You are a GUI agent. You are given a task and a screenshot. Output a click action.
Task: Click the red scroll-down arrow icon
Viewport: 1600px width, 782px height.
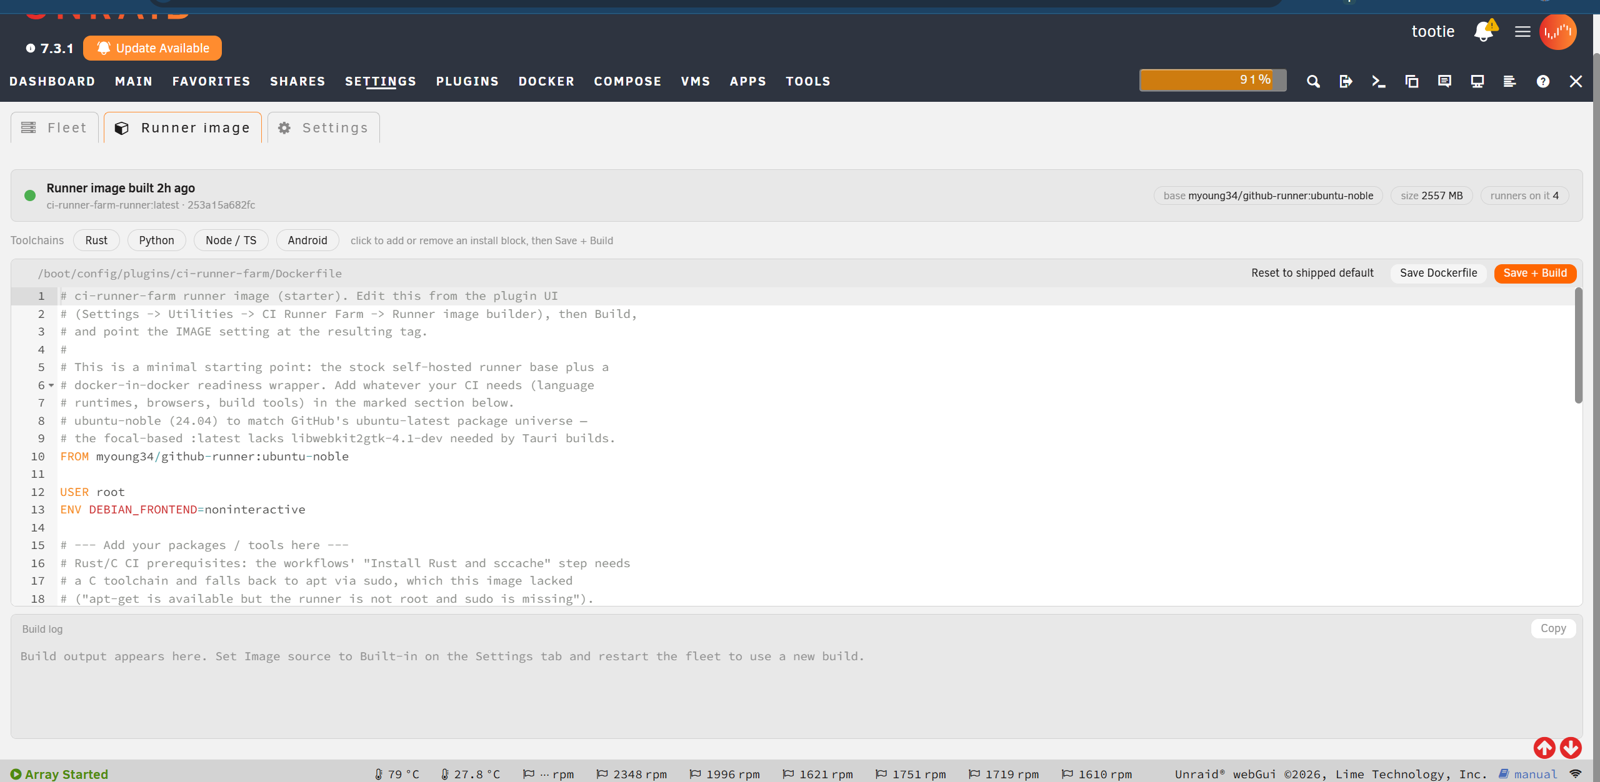pyautogui.click(x=1571, y=748)
